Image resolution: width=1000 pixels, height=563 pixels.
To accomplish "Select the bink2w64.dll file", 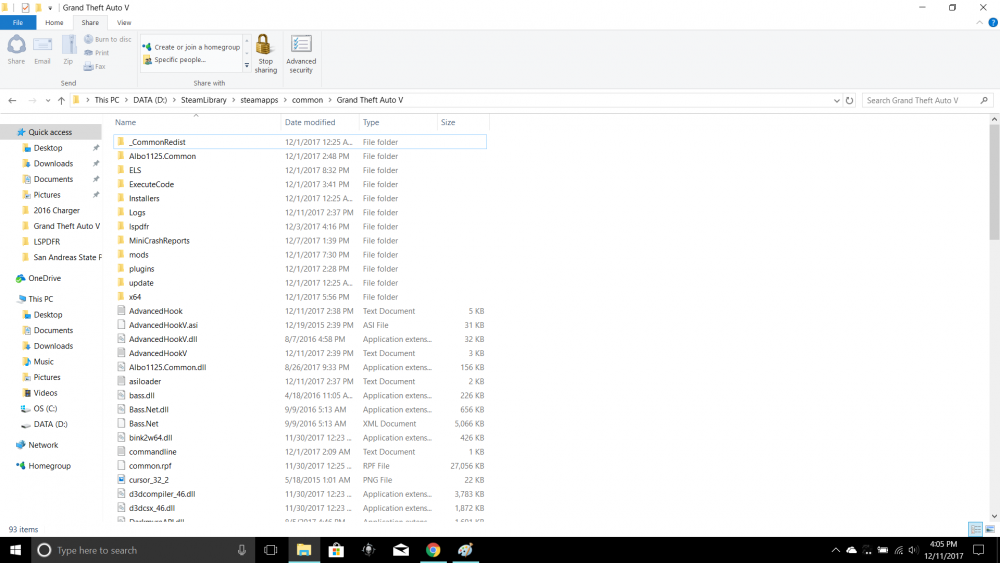I will (300, 437).
